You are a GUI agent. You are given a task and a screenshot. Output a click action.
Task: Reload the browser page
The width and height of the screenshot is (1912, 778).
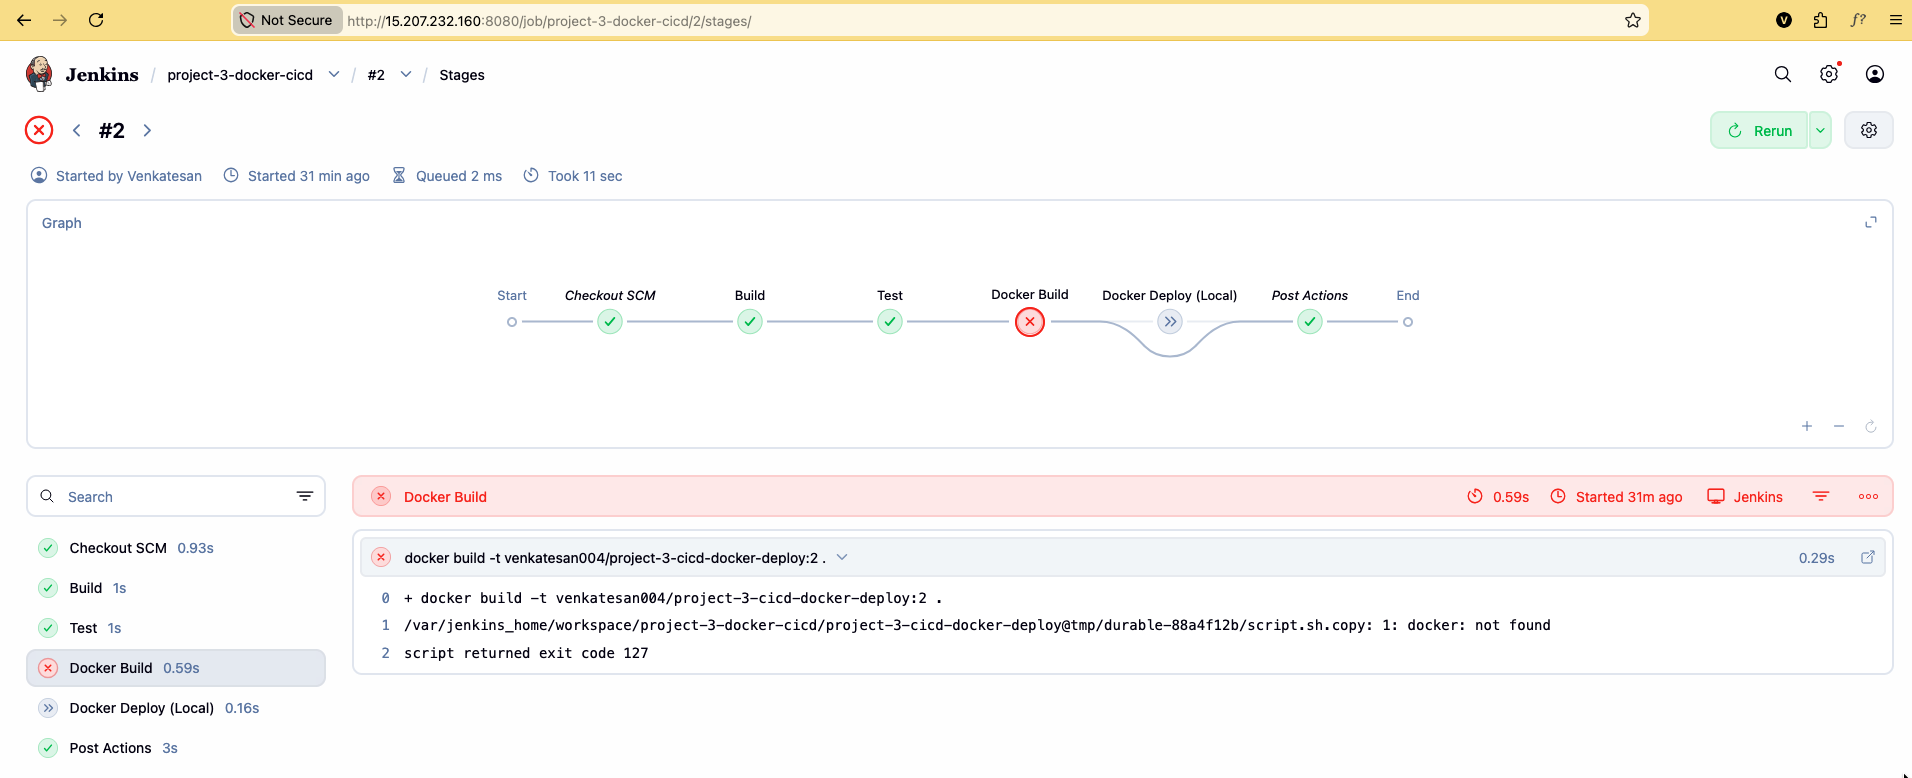tap(96, 20)
